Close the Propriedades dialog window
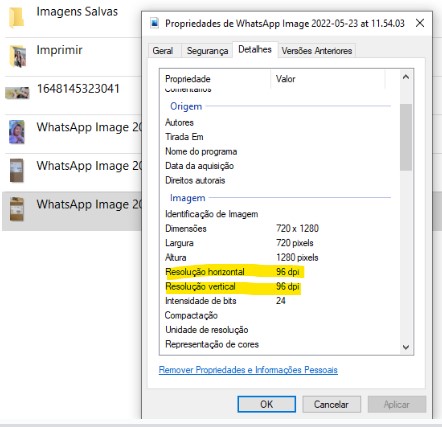This screenshot has width=442, height=427. point(420,23)
